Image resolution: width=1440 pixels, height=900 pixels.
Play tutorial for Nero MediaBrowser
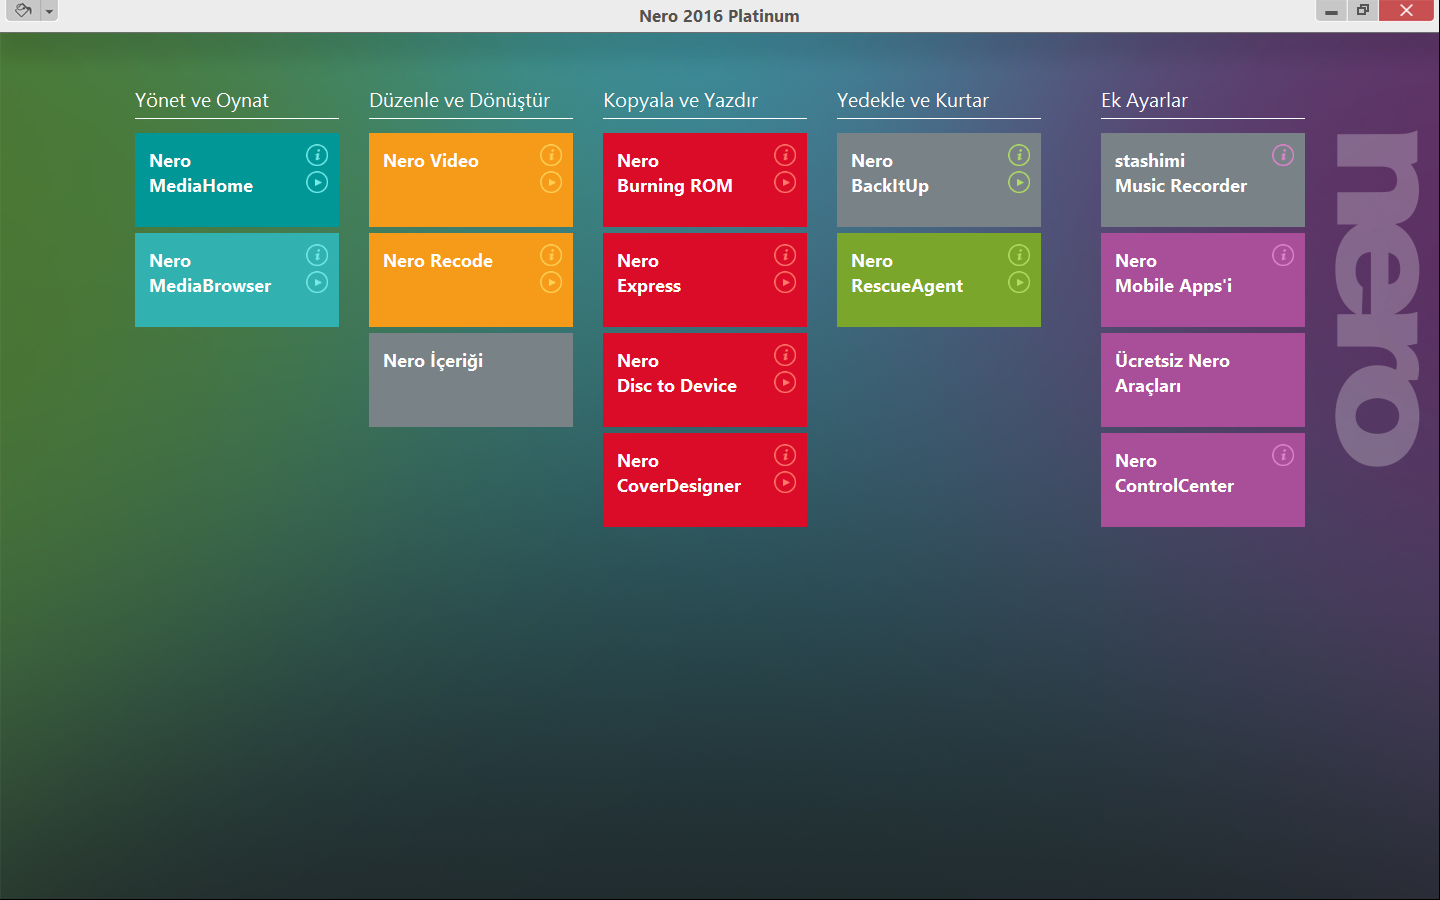317,282
